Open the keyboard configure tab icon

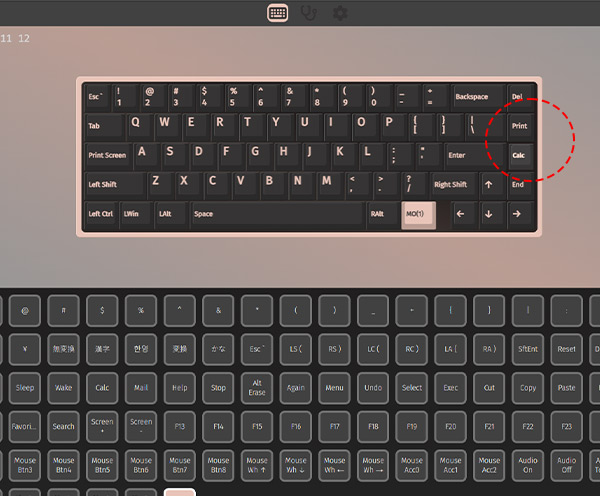277,13
